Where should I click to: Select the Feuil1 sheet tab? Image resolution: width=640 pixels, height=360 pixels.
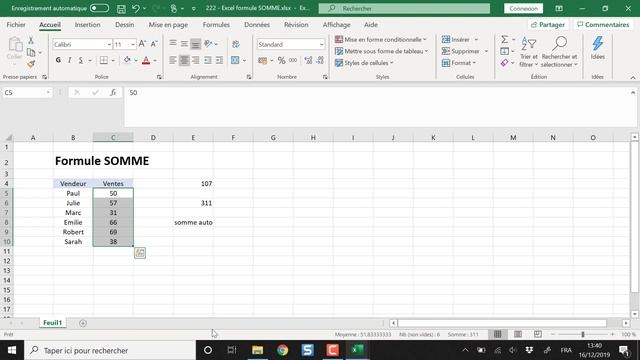pyautogui.click(x=53, y=323)
